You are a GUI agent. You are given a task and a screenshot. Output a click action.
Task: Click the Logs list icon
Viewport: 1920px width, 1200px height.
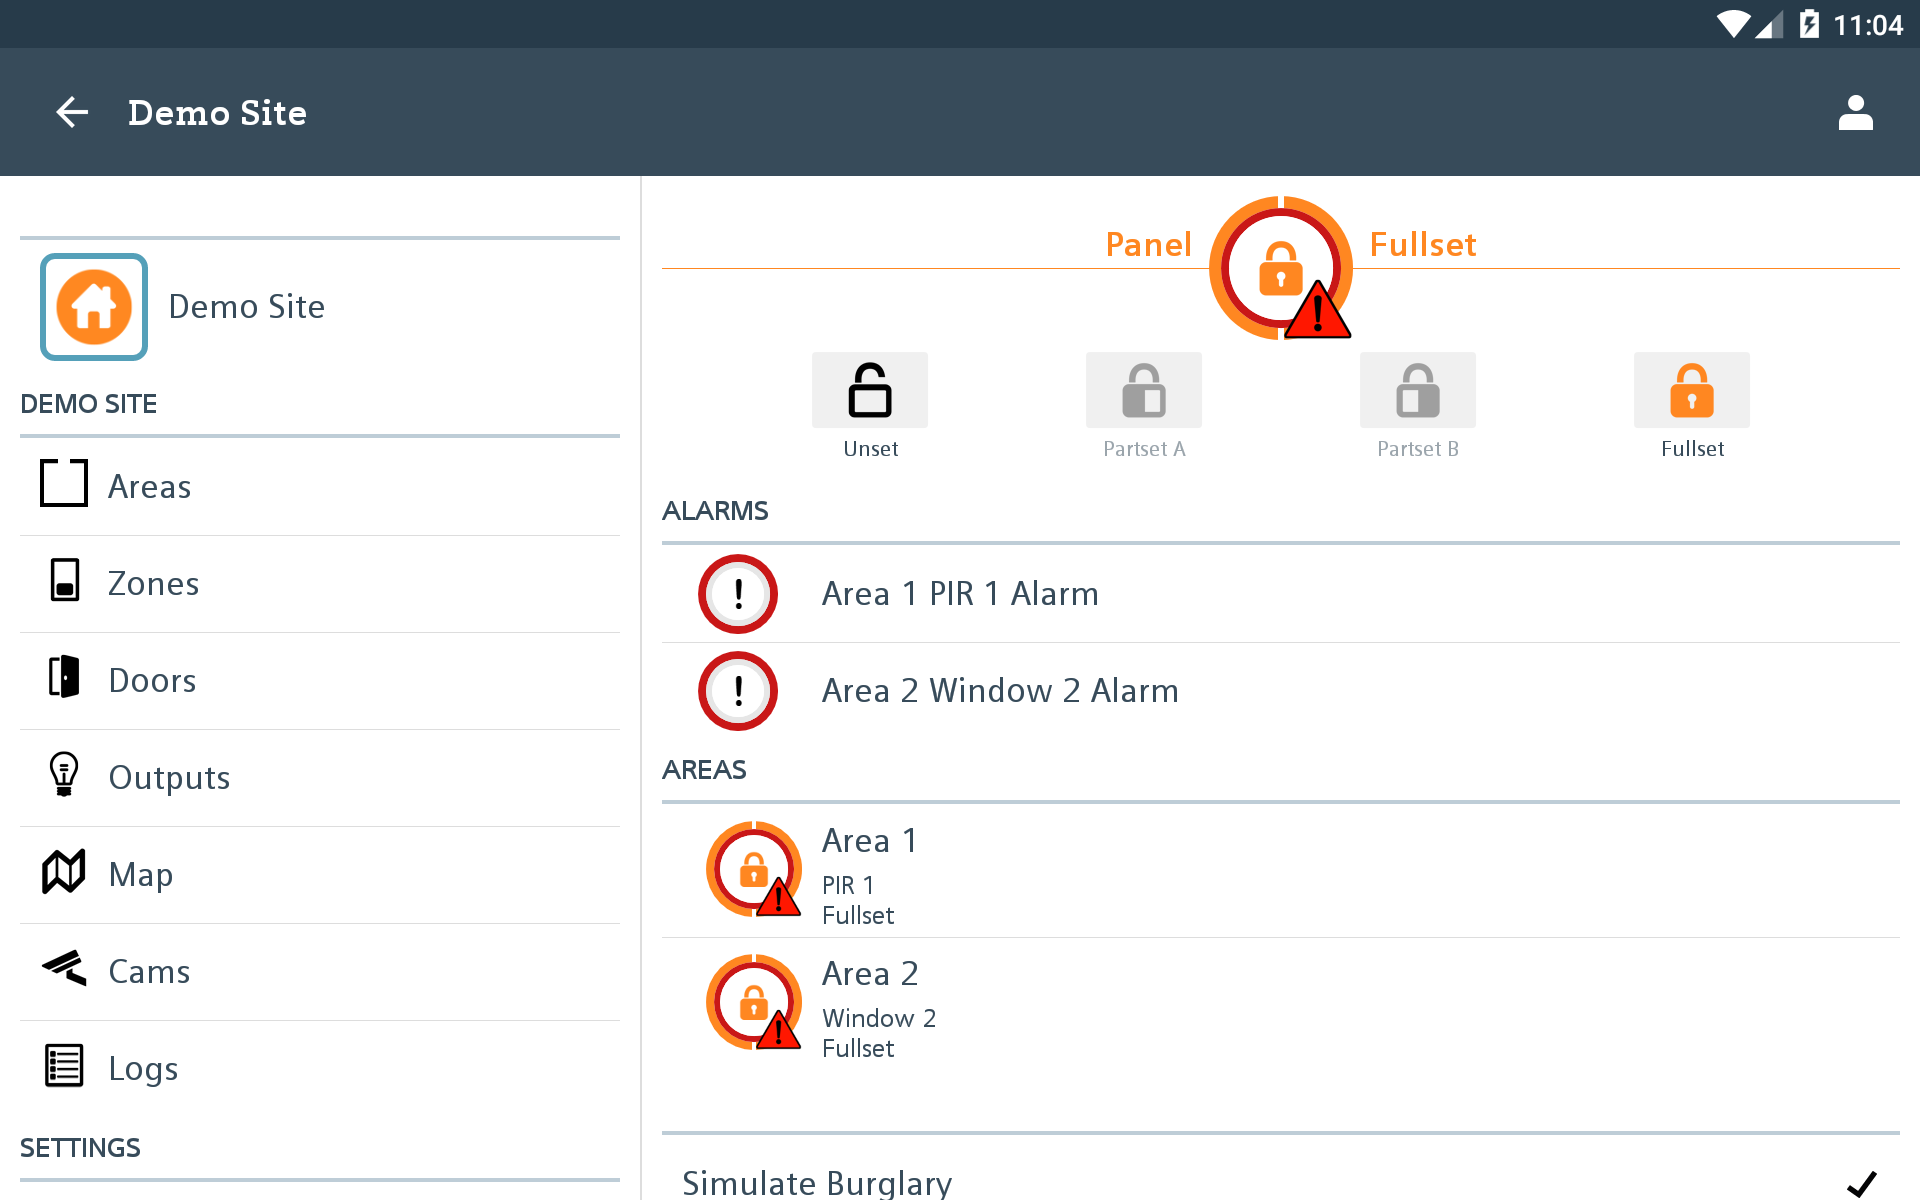click(x=64, y=1065)
